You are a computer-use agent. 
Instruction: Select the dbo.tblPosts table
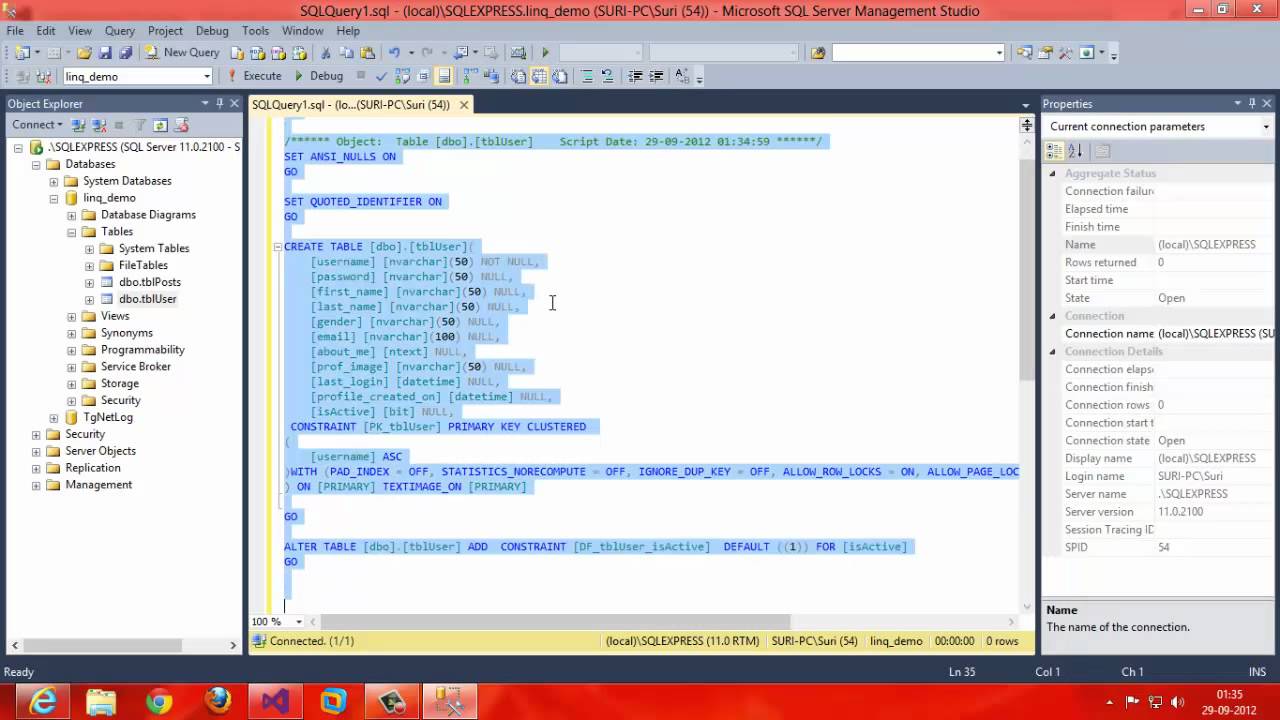click(x=149, y=282)
